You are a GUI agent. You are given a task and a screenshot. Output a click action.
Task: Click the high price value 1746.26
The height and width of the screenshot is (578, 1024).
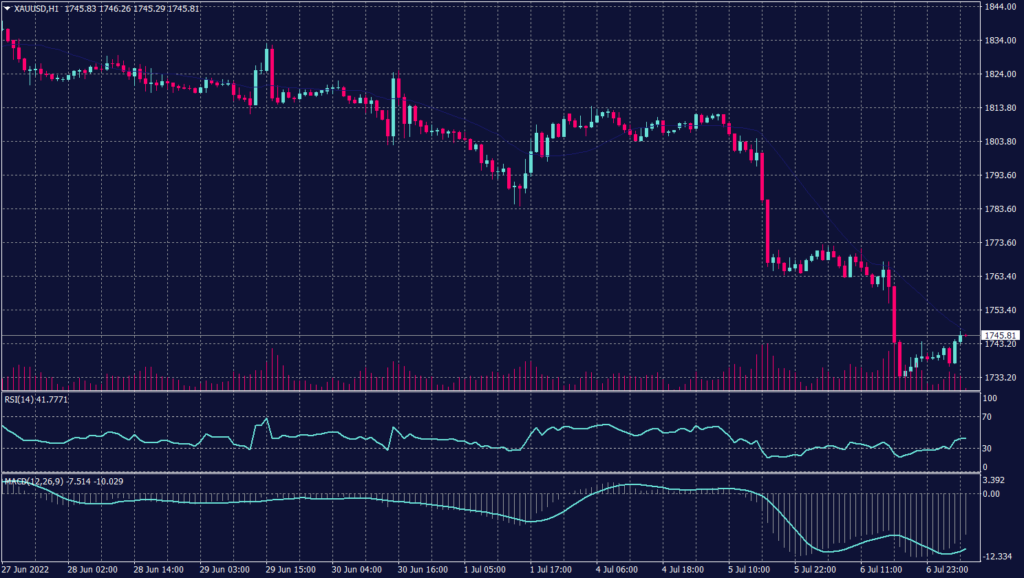click(116, 8)
